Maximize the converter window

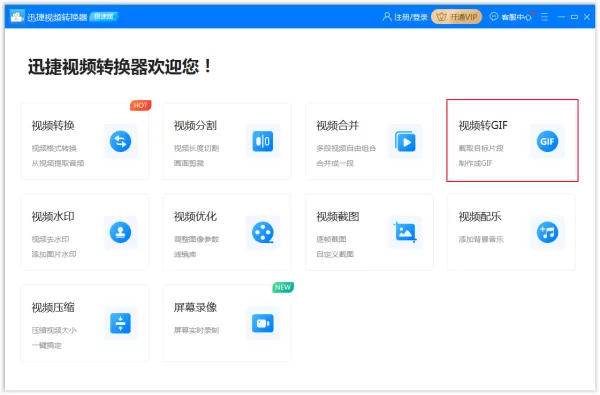[x=574, y=17]
